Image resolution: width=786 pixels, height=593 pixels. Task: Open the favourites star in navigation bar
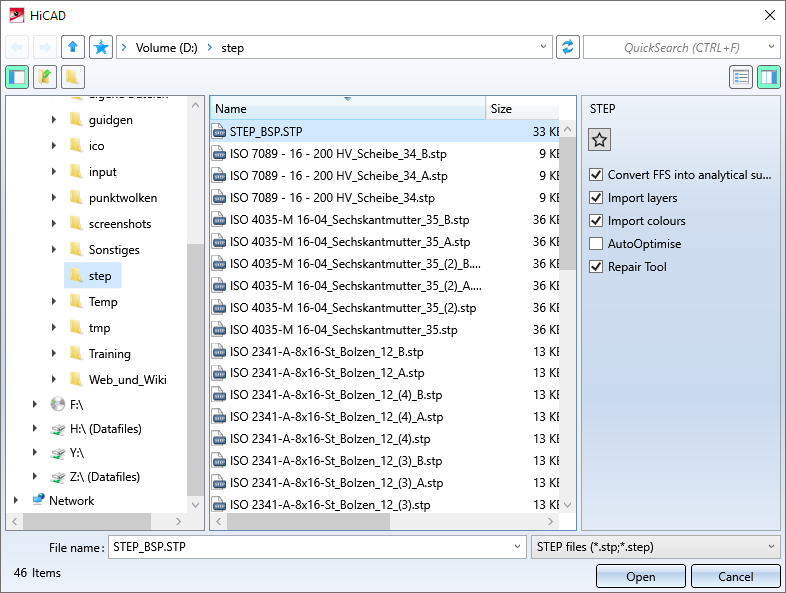(x=101, y=47)
